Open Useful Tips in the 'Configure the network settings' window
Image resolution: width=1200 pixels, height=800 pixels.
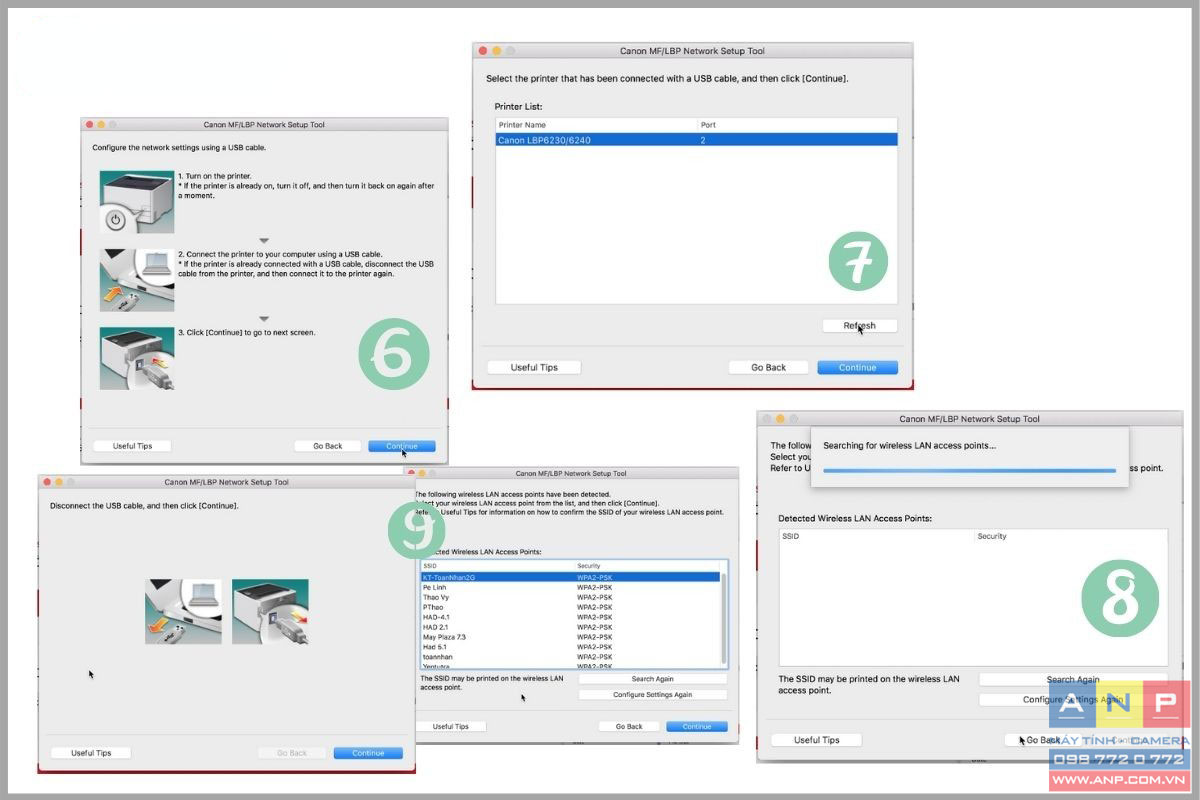pyautogui.click(x=131, y=446)
